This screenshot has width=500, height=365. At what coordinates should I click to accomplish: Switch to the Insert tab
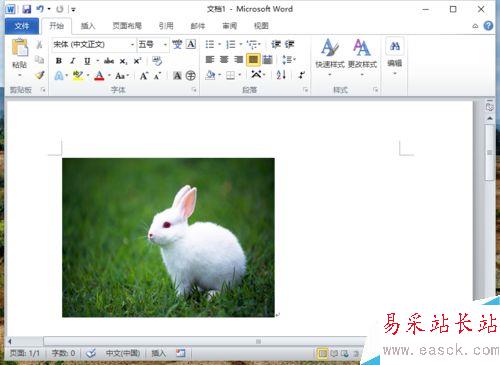tap(88, 26)
